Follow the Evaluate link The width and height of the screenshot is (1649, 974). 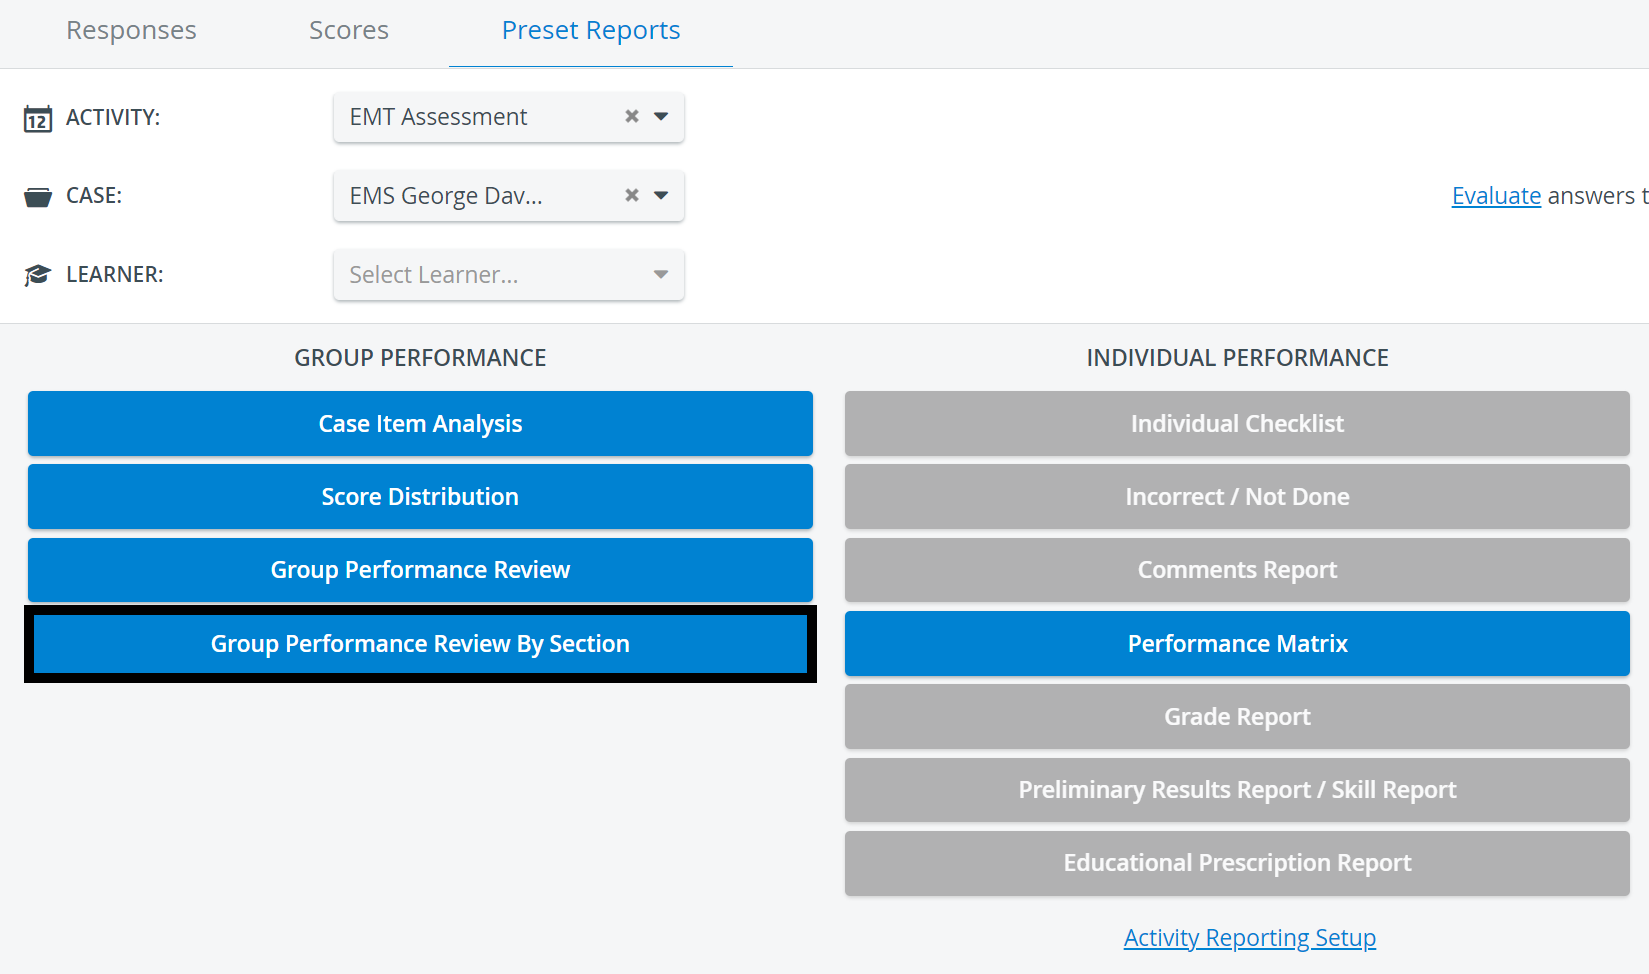(1496, 196)
